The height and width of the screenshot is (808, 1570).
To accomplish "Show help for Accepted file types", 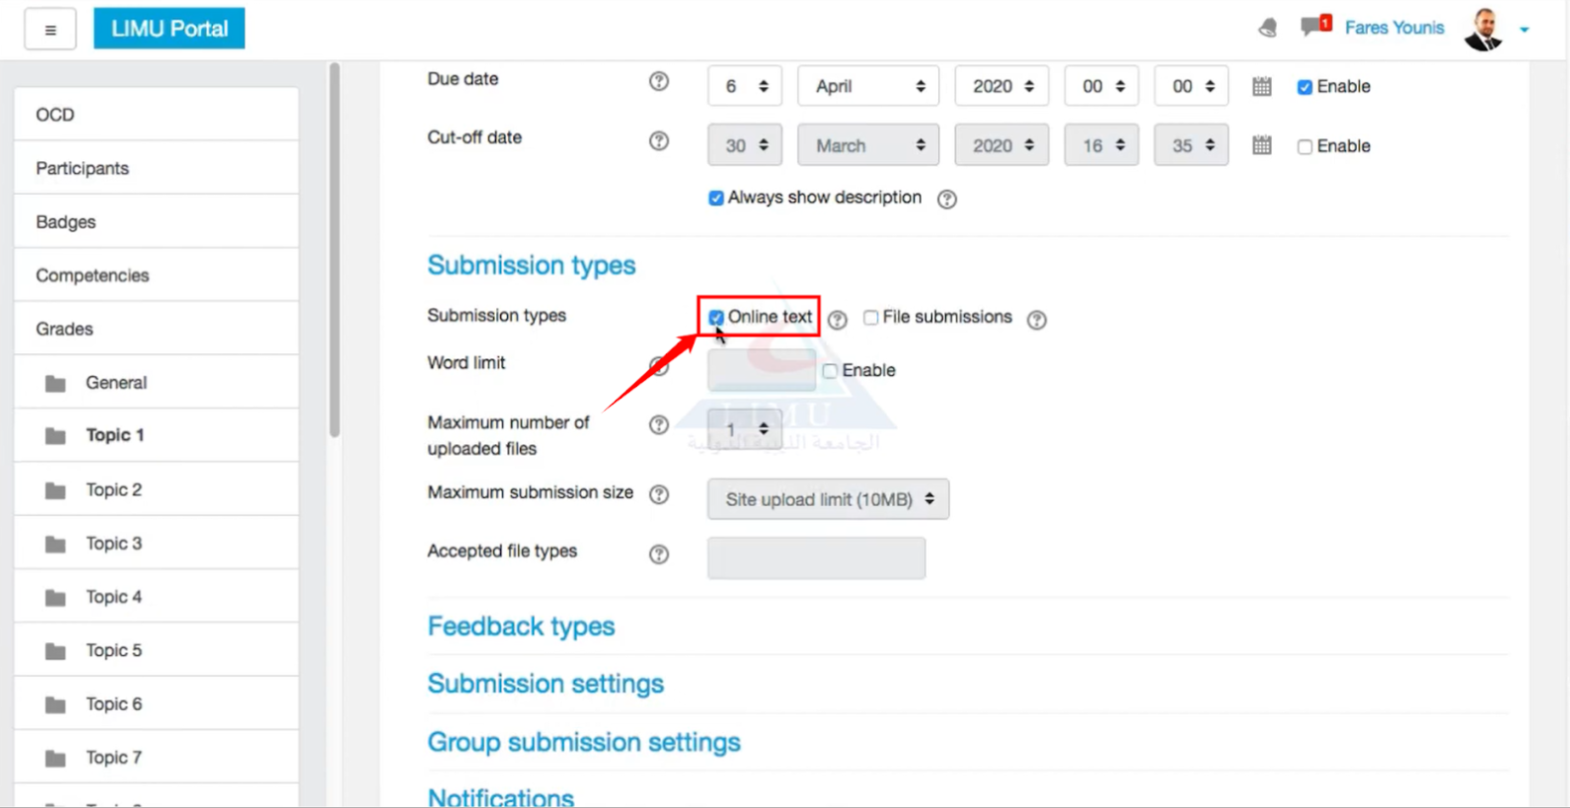I will pyautogui.click(x=659, y=554).
